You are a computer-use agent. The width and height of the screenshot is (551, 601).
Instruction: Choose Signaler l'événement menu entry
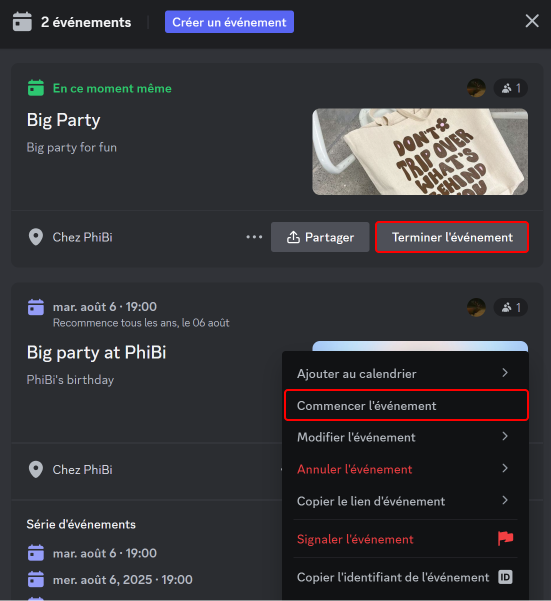(405, 539)
